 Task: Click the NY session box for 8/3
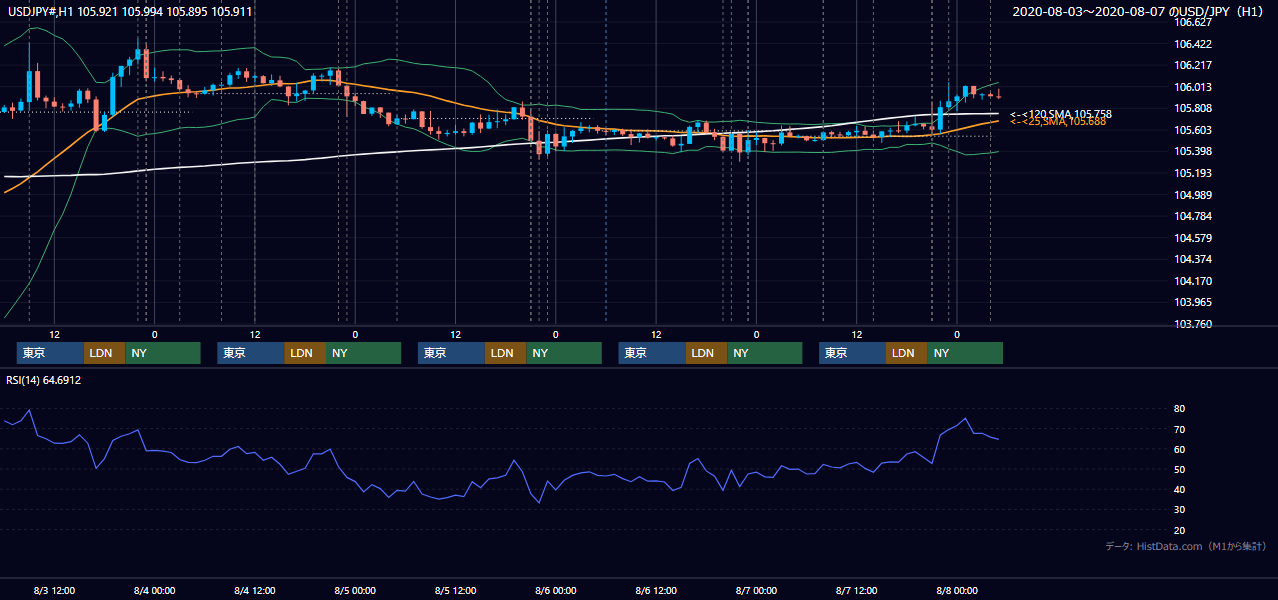click(163, 353)
